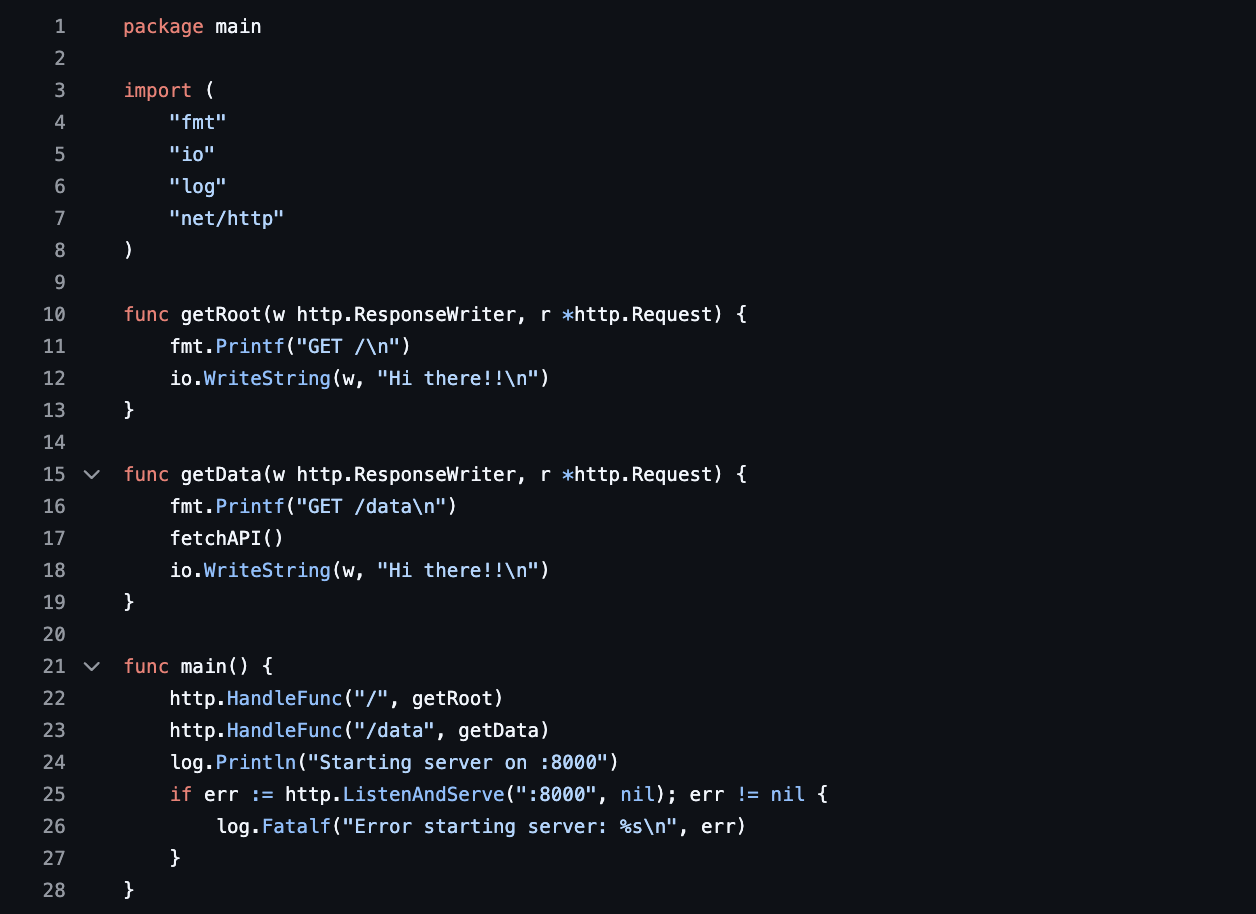
Task: Click line number 25
Action: [x=54, y=794]
